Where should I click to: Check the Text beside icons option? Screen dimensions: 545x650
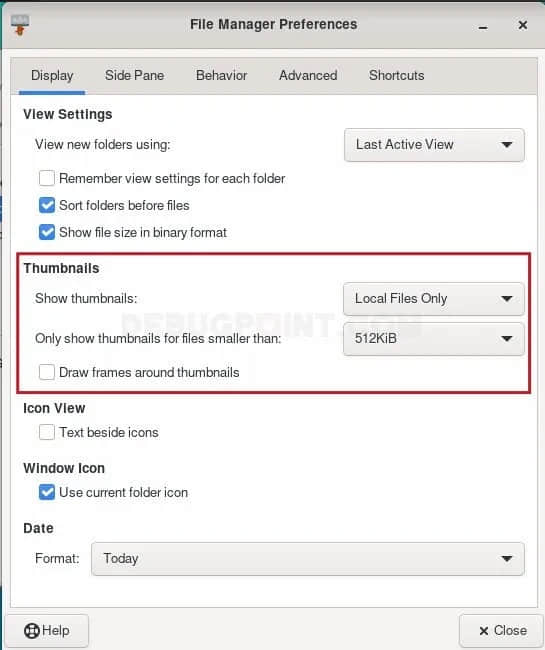point(46,432)
